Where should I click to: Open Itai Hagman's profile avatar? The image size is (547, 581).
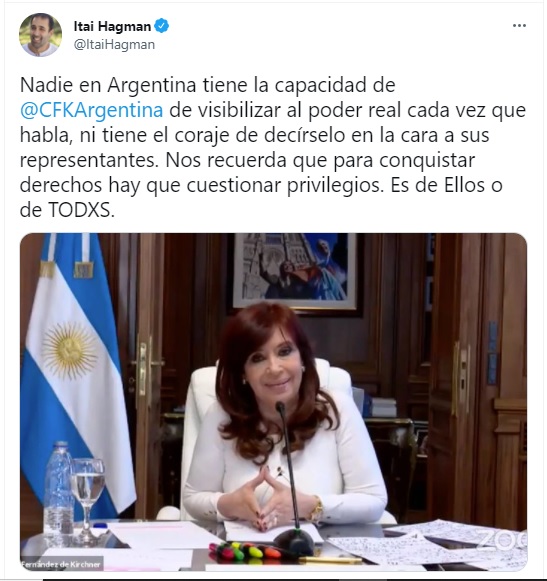pyautogui.click(x=40, y=35)
